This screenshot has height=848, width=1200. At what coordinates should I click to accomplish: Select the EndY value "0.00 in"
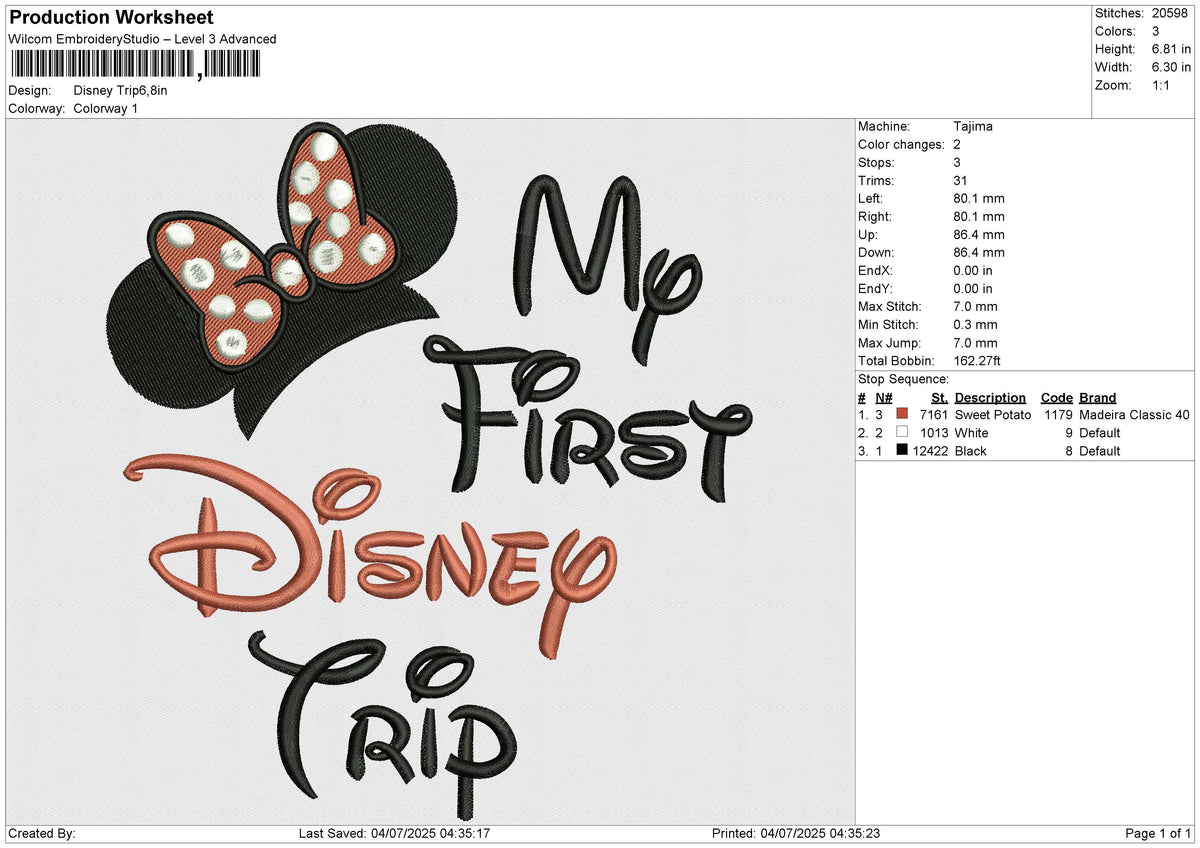click(973, 288)
